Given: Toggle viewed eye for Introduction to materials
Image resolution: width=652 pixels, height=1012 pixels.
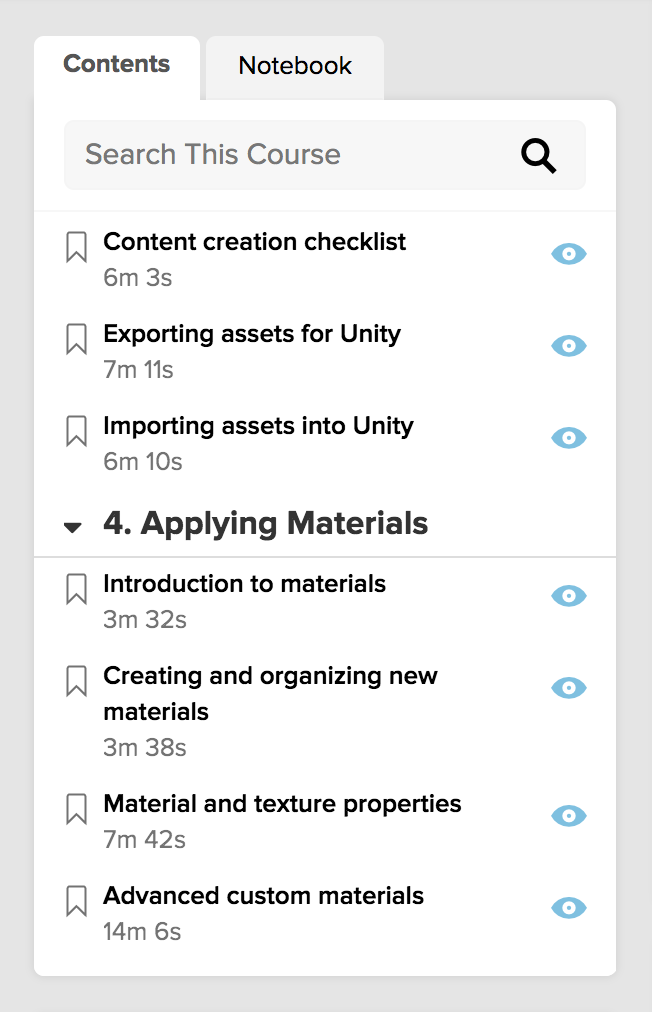Looking at the screenshot, I should (x=569, y=596).
